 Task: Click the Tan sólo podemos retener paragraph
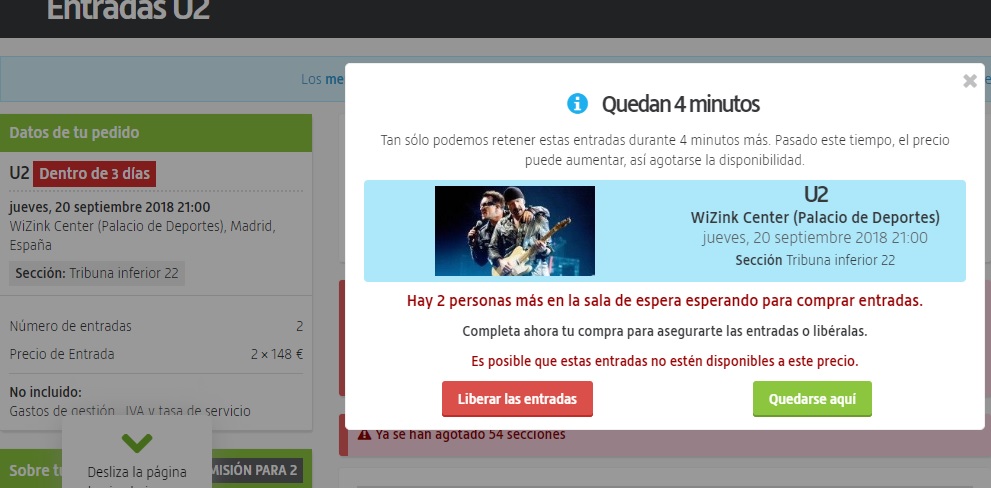click(x=664, y=150)
